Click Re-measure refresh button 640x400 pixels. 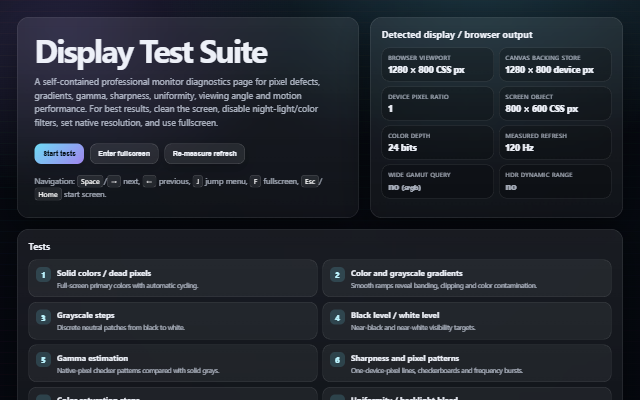click(204, 153)
